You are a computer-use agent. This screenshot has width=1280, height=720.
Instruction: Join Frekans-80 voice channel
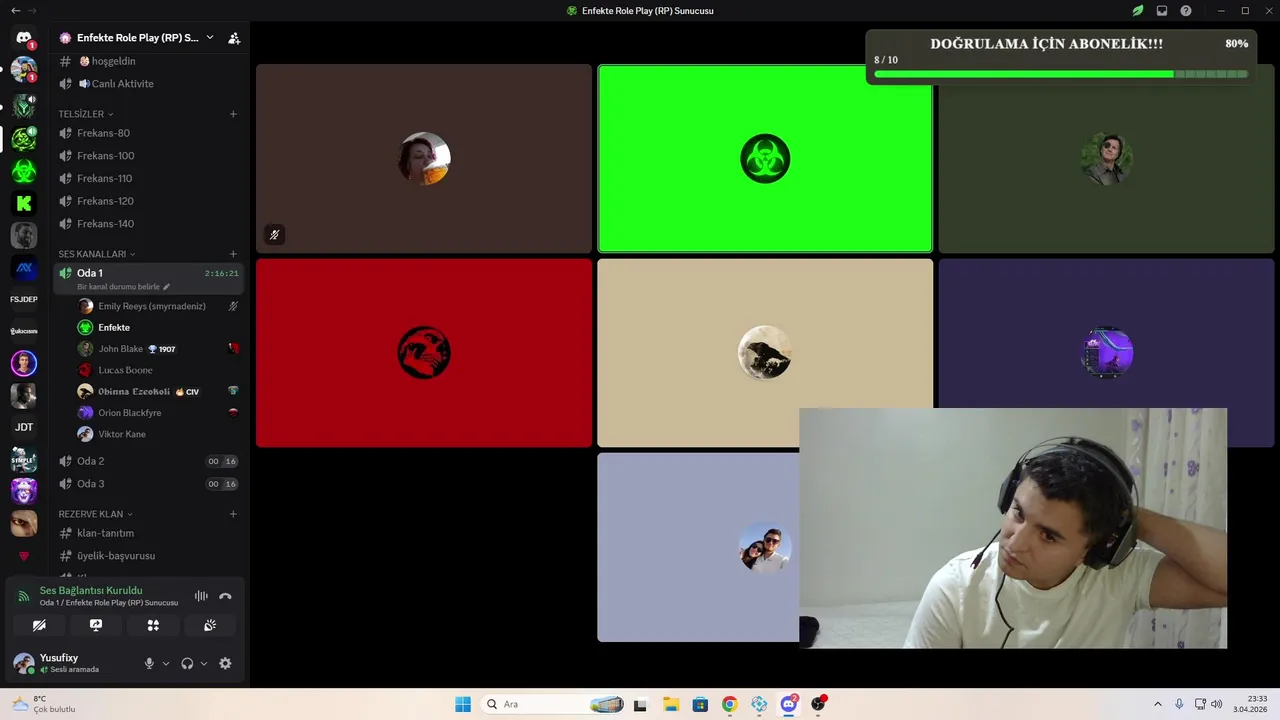point(148,133)
